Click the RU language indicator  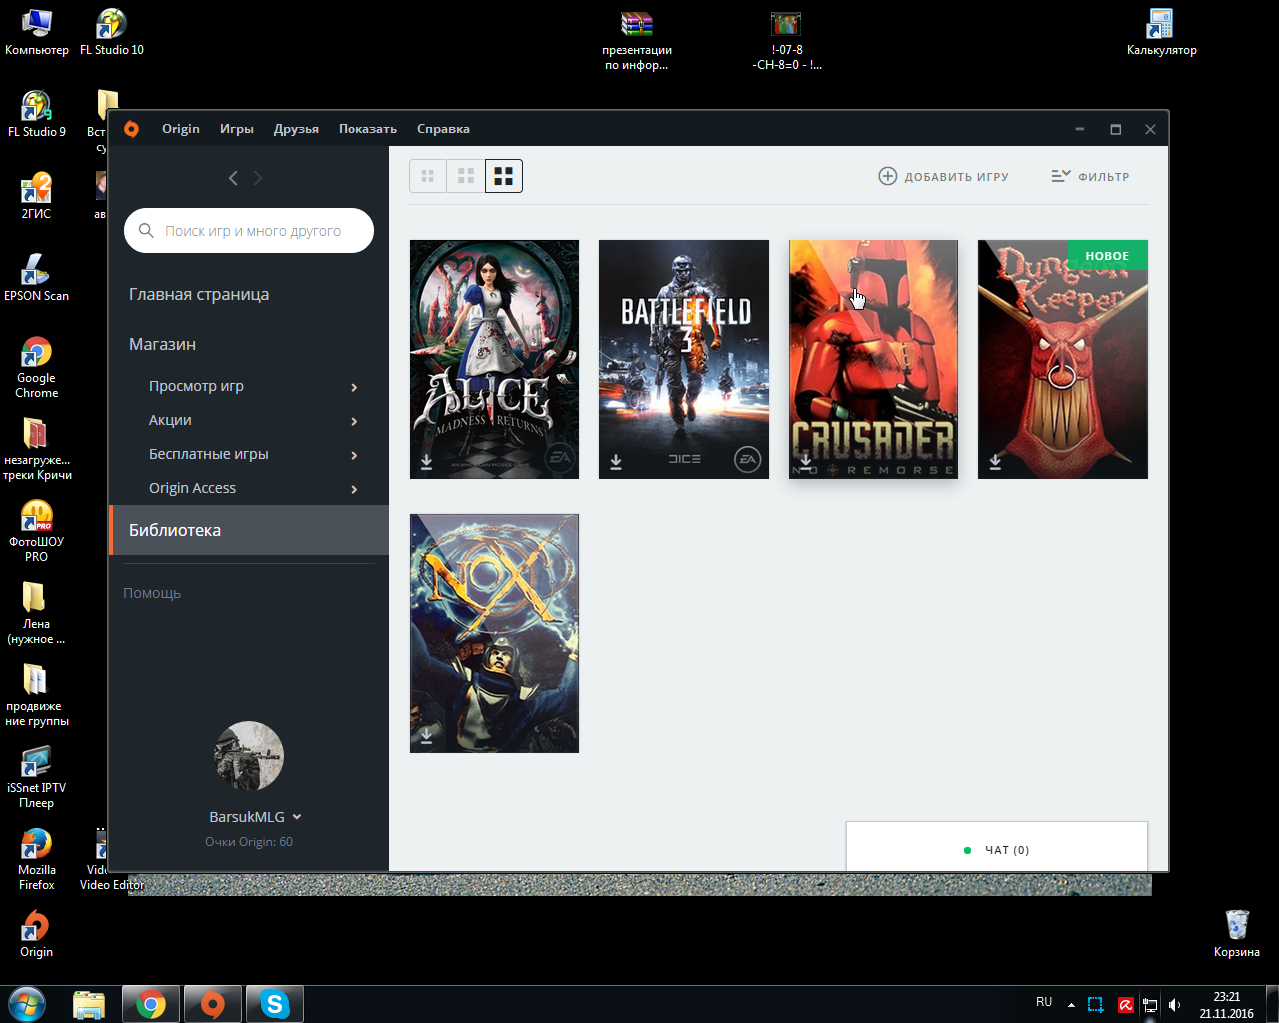pos(1044,1002)
